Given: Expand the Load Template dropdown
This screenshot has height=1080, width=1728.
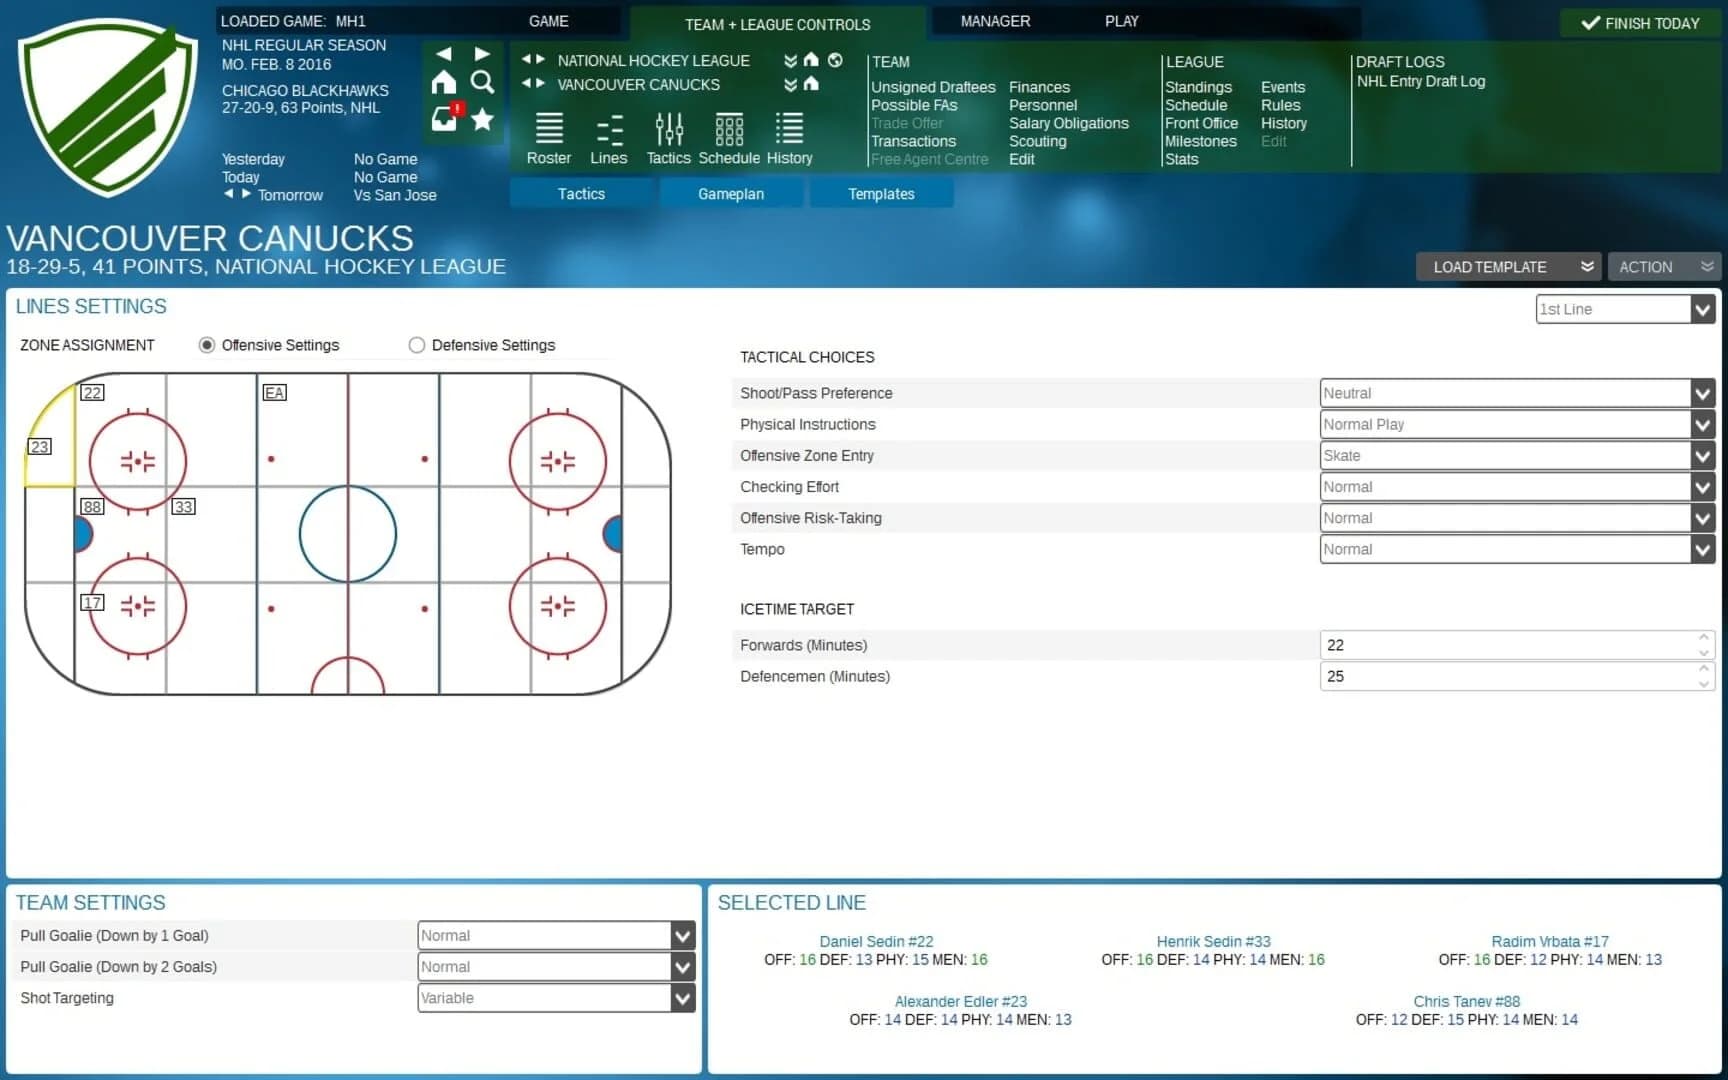Looking at the screenshot, I should [1586, 266].
